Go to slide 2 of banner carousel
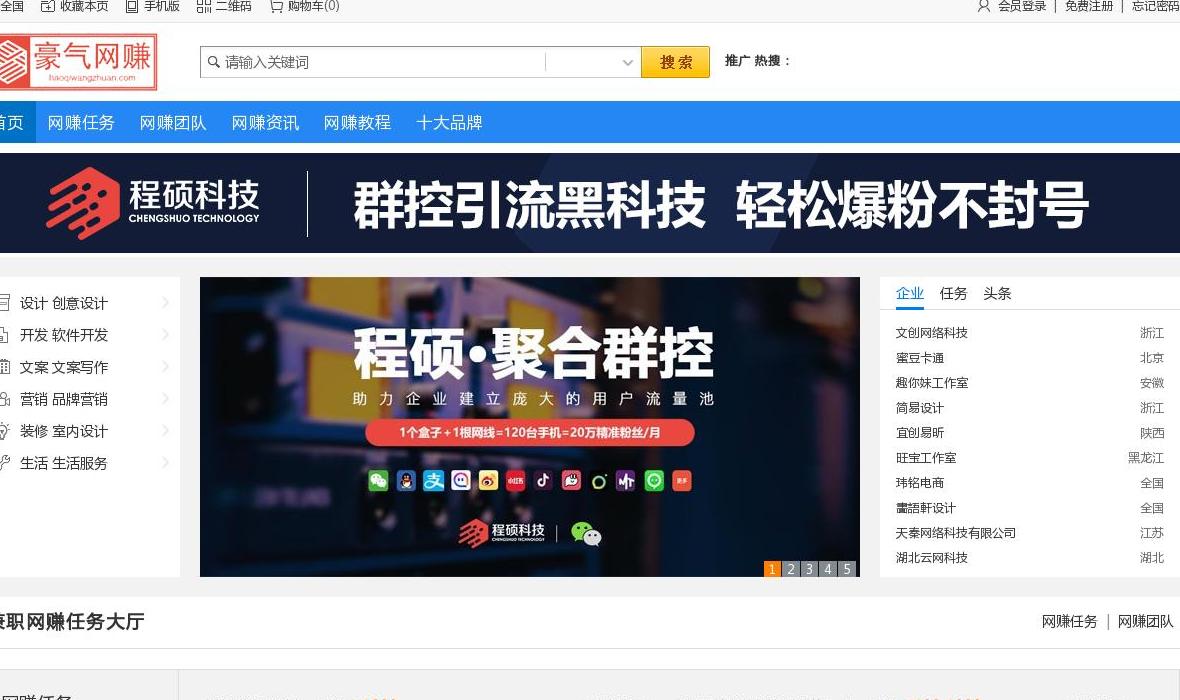Viewport: 1180px width, 700px height. point(791,569)
